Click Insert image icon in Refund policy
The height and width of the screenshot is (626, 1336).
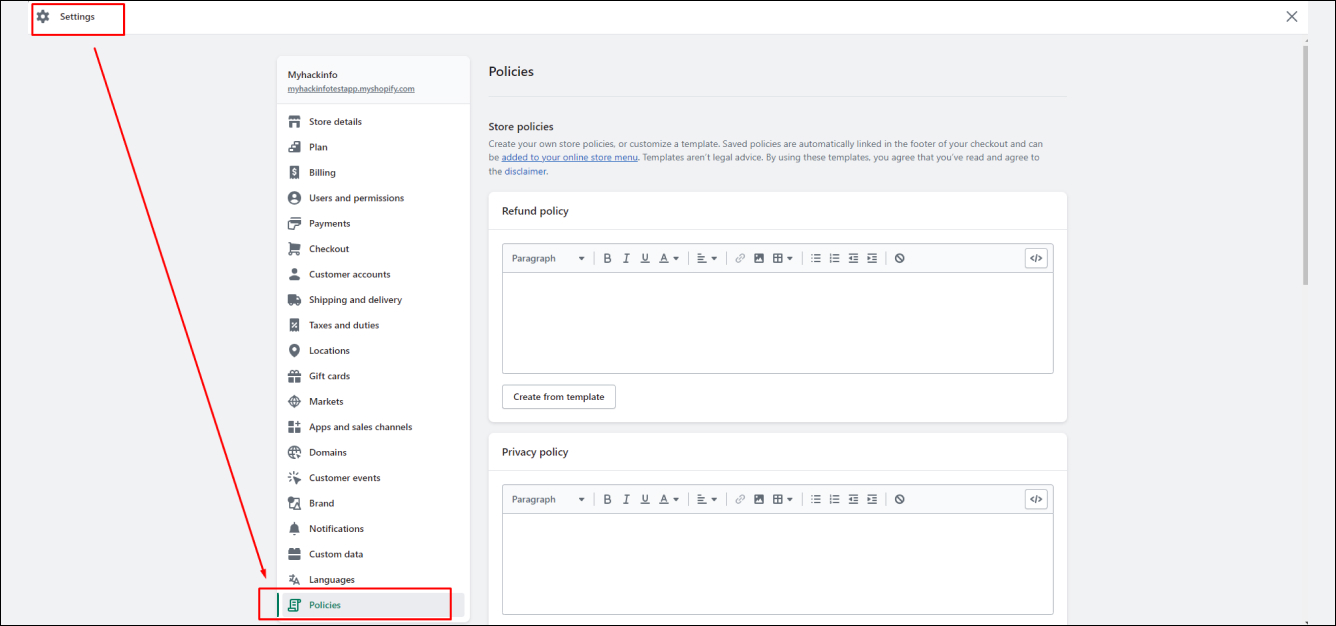click(x=759, y=258)
